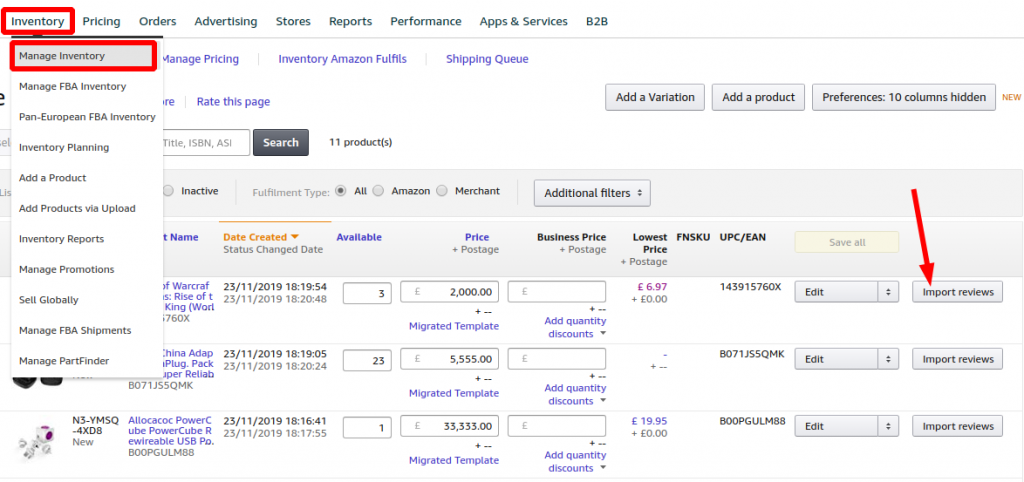Click Add a Variation button
1024x482 pixels.
(x=655, y=97)
